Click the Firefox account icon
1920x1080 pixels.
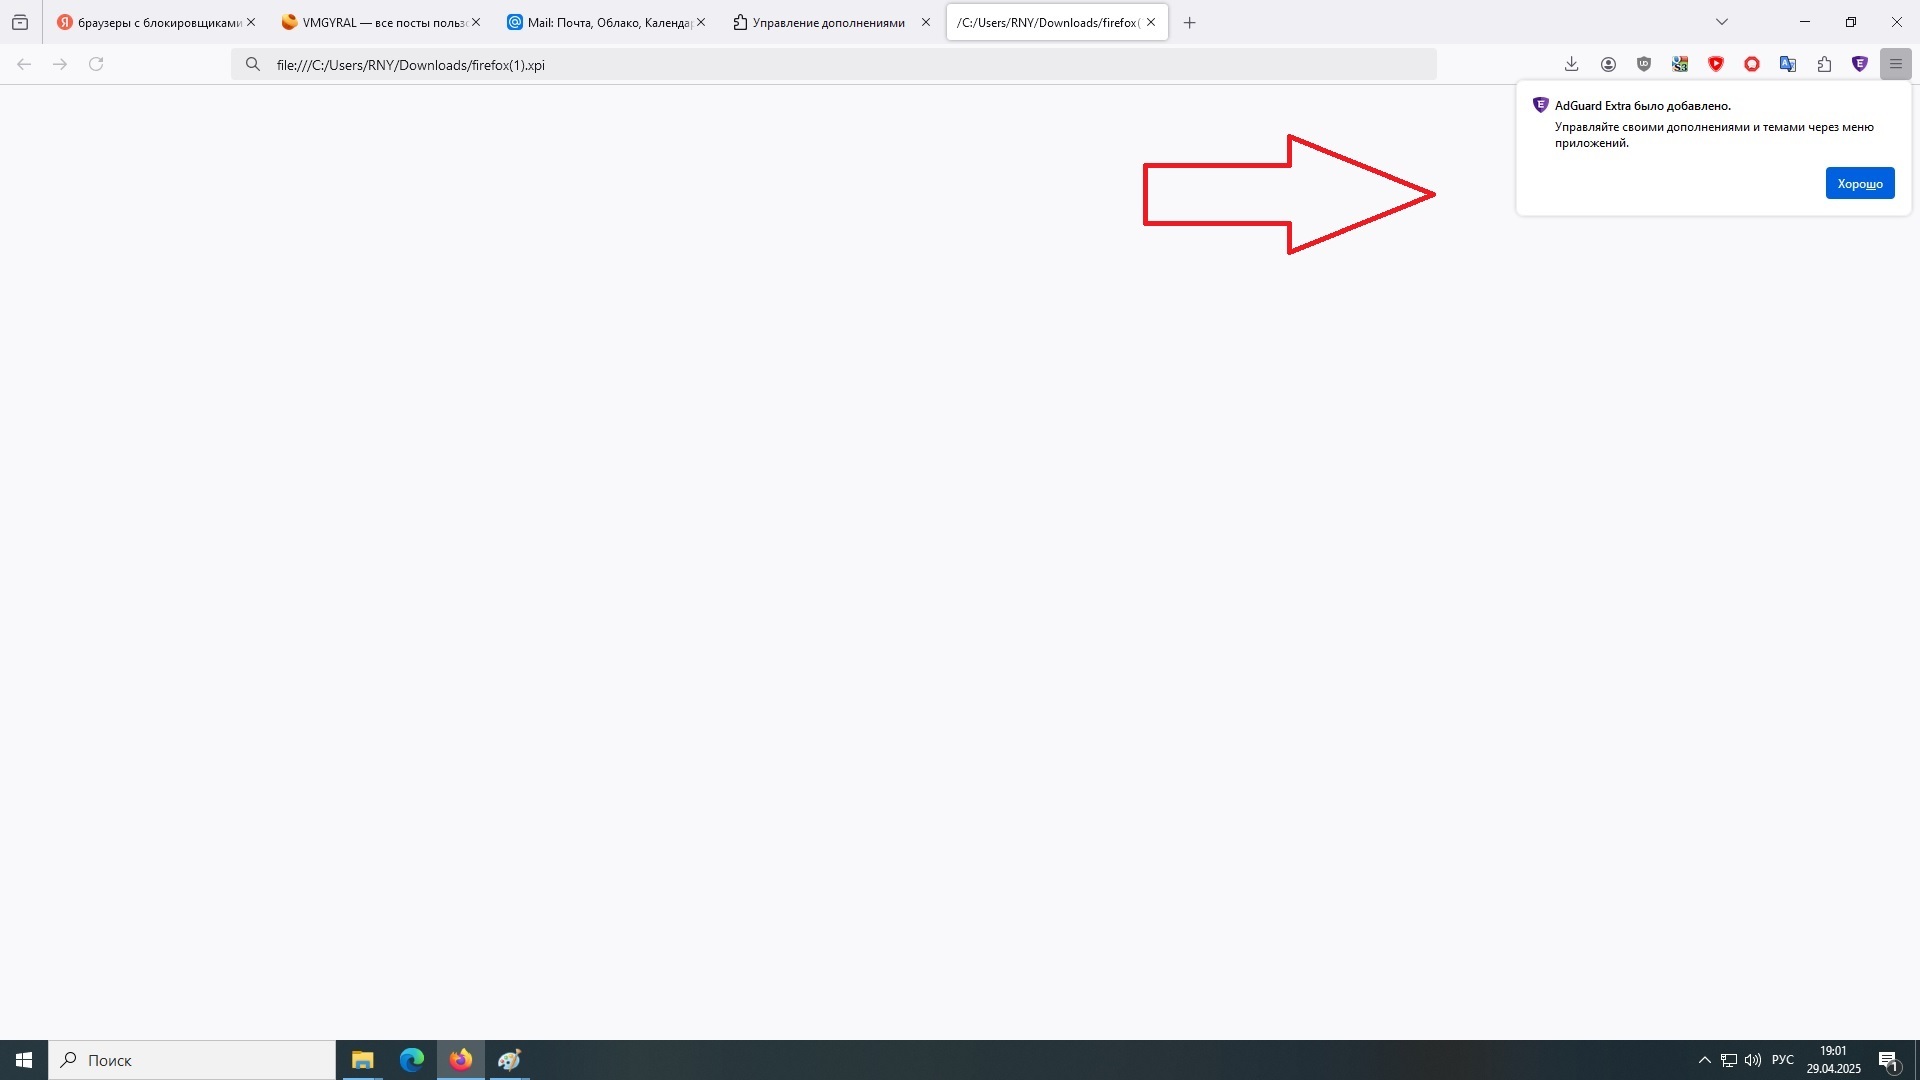coord(1608,64)
